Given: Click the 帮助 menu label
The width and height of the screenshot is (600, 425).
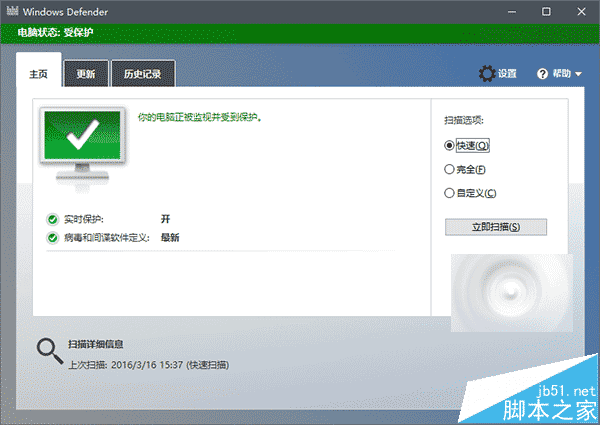Looking at the screenshot, I should 561,73.
